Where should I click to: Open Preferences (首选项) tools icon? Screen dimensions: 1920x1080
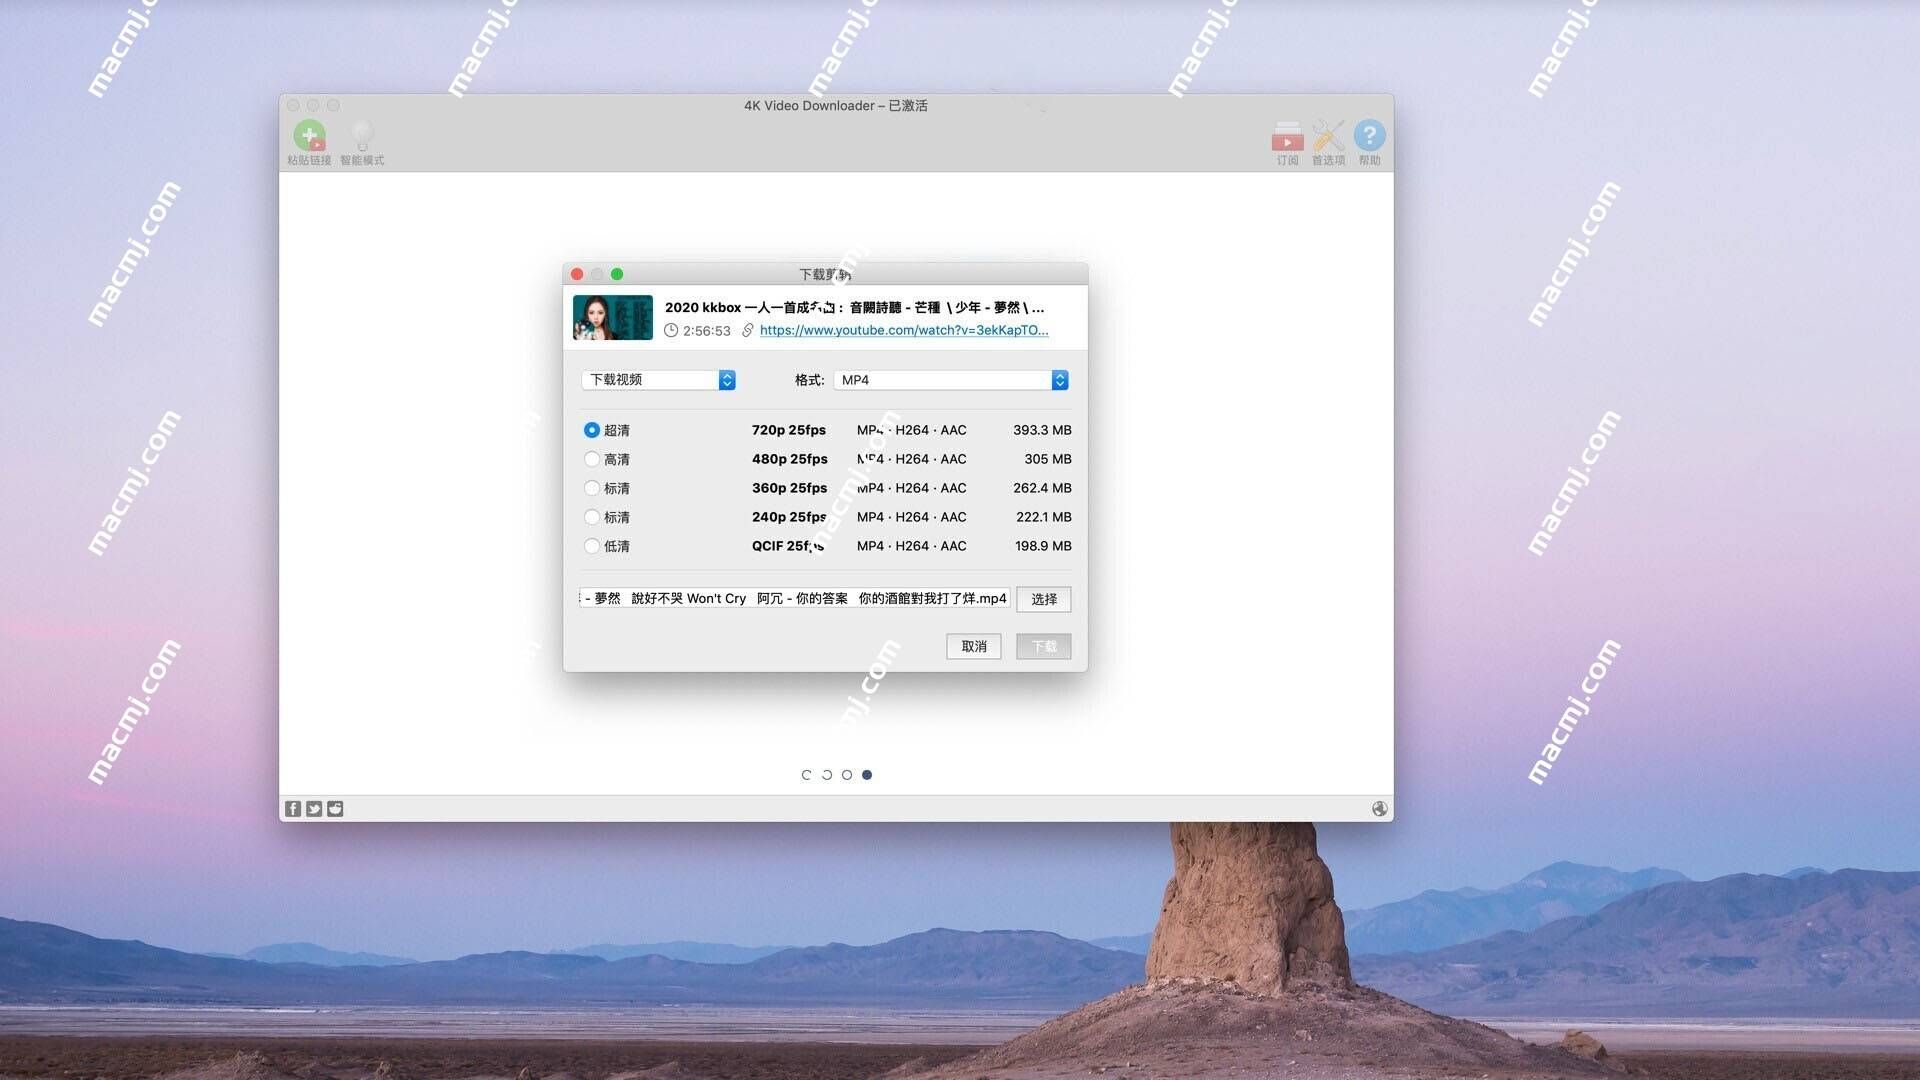pos(1328,136)
